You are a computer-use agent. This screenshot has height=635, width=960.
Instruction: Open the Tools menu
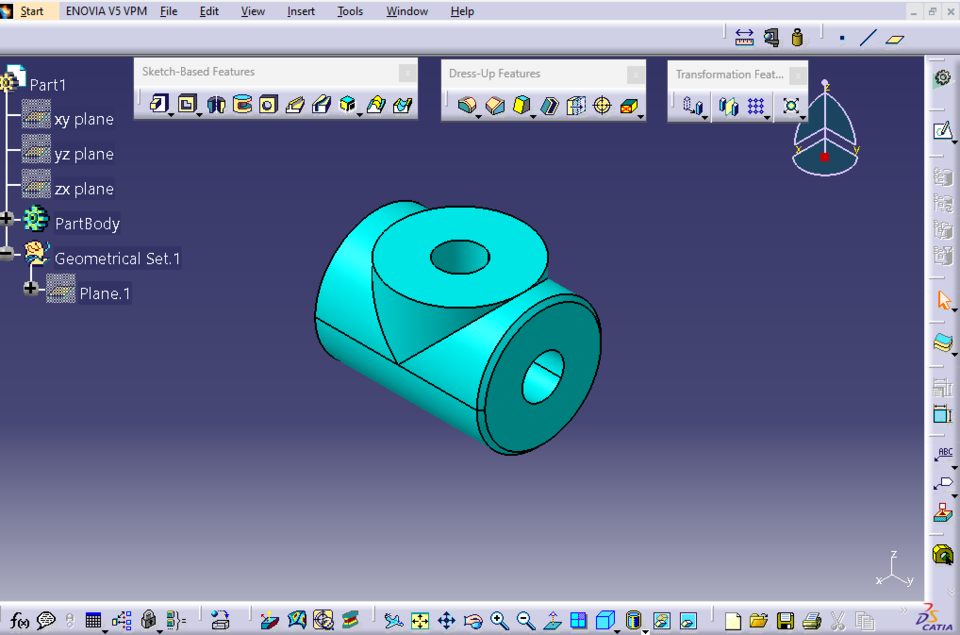[x=350, y=11]
